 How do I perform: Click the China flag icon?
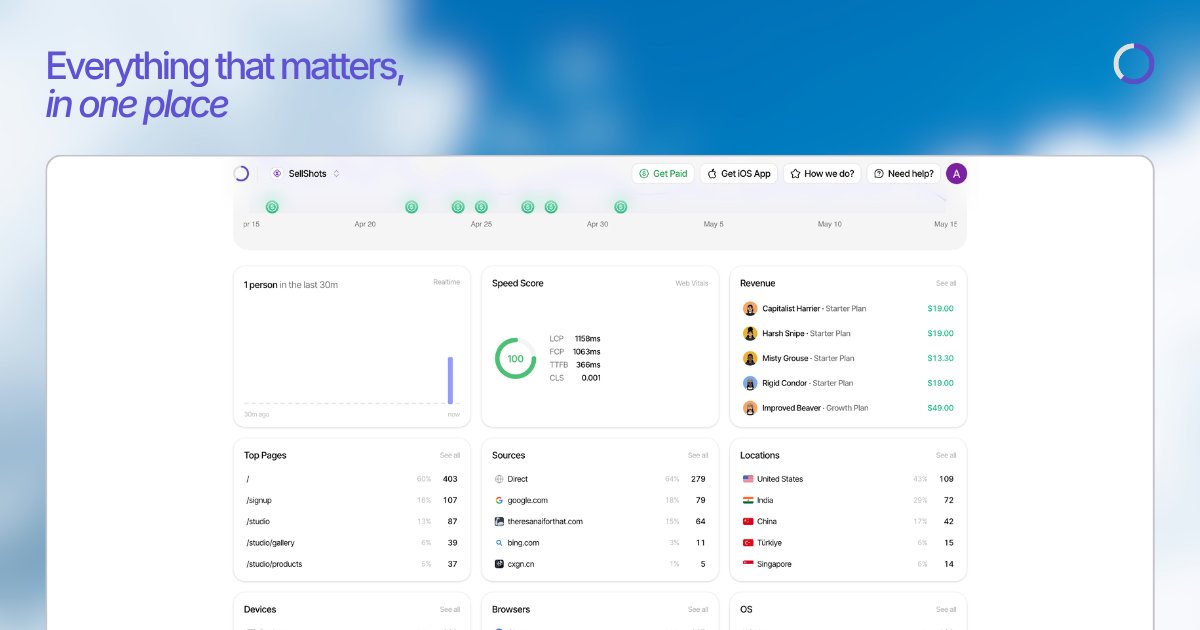748,521
